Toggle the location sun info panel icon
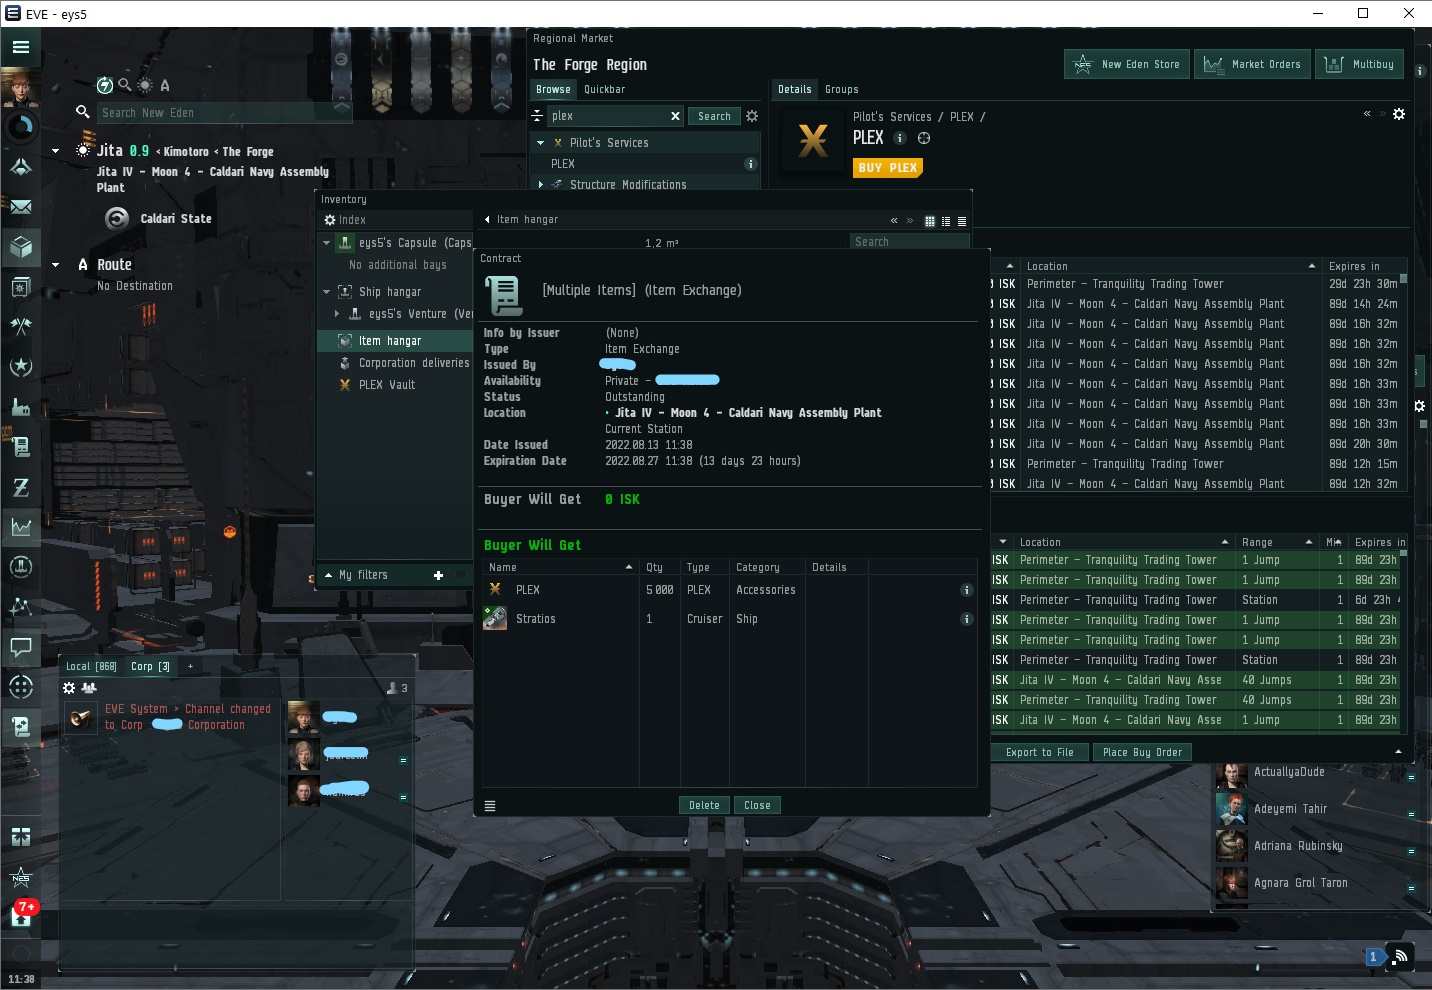 click(145, 85)
